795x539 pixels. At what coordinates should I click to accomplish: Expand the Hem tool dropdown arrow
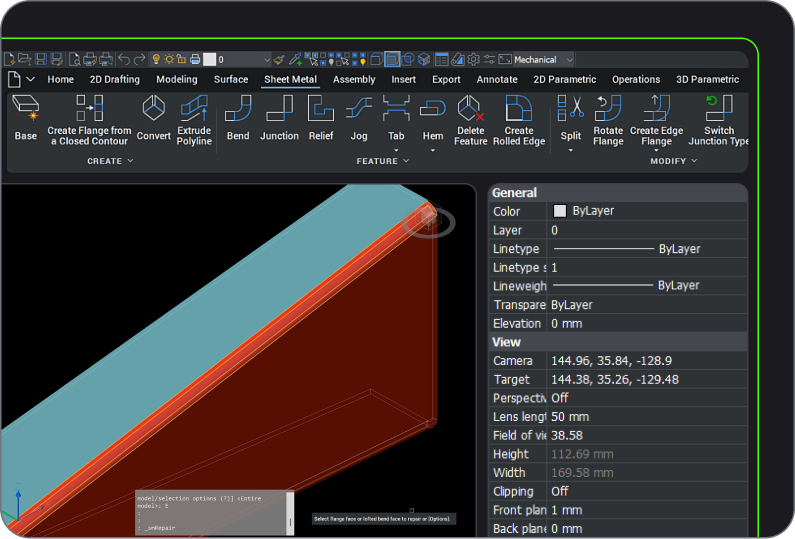click(432, 150)
